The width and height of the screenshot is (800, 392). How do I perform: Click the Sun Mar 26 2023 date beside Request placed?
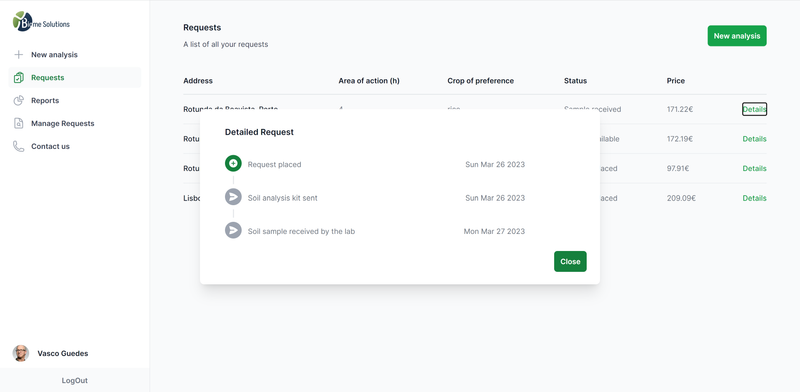[495, 164]
